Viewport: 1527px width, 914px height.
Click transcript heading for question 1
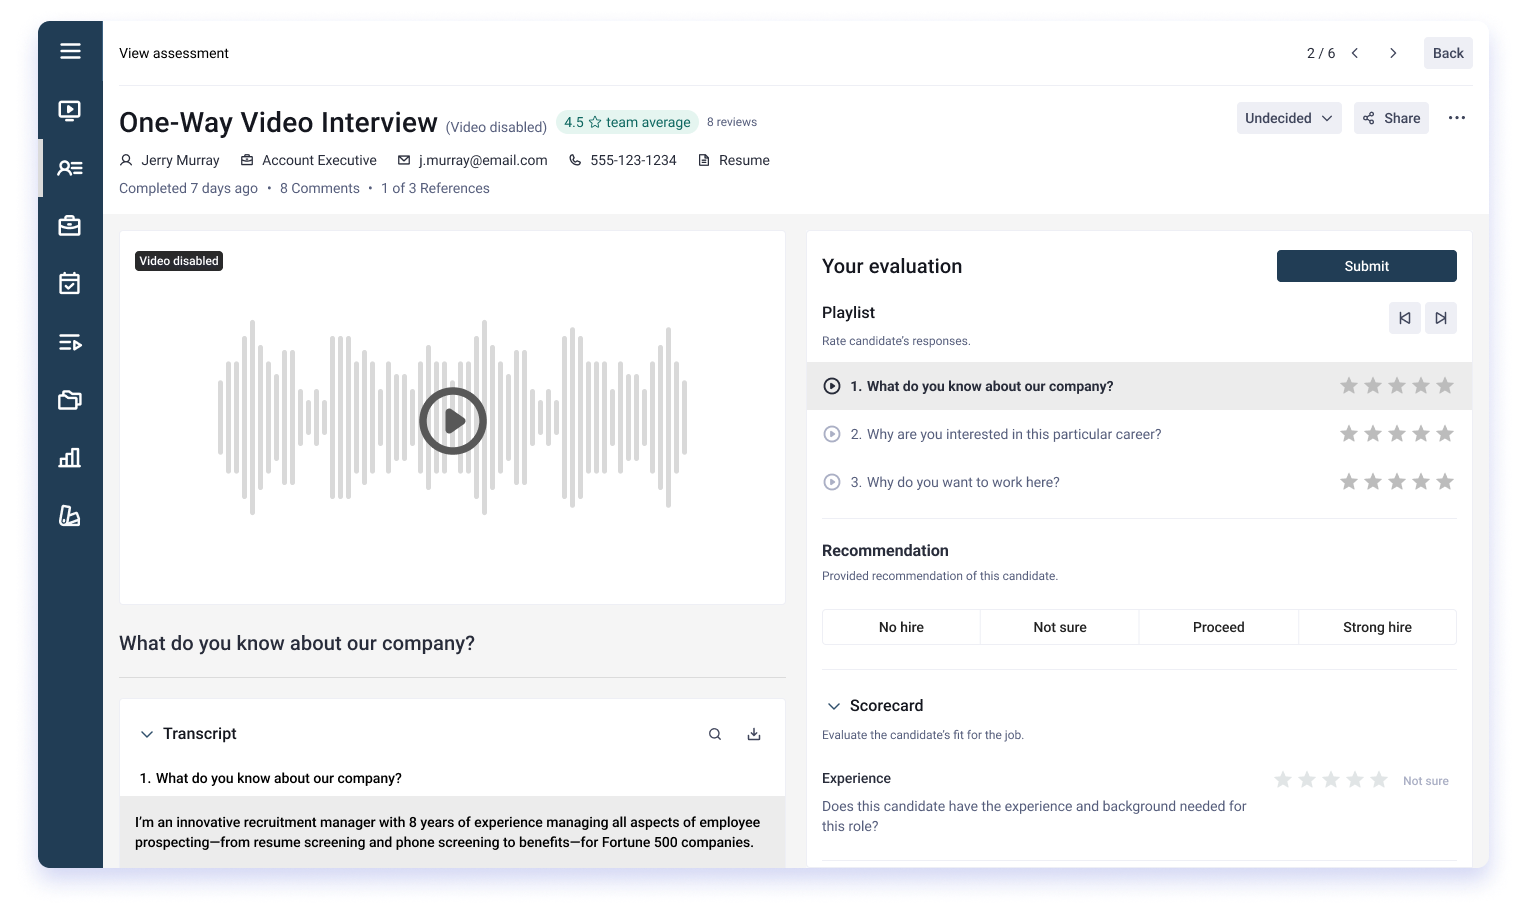[x=271, y=778]
